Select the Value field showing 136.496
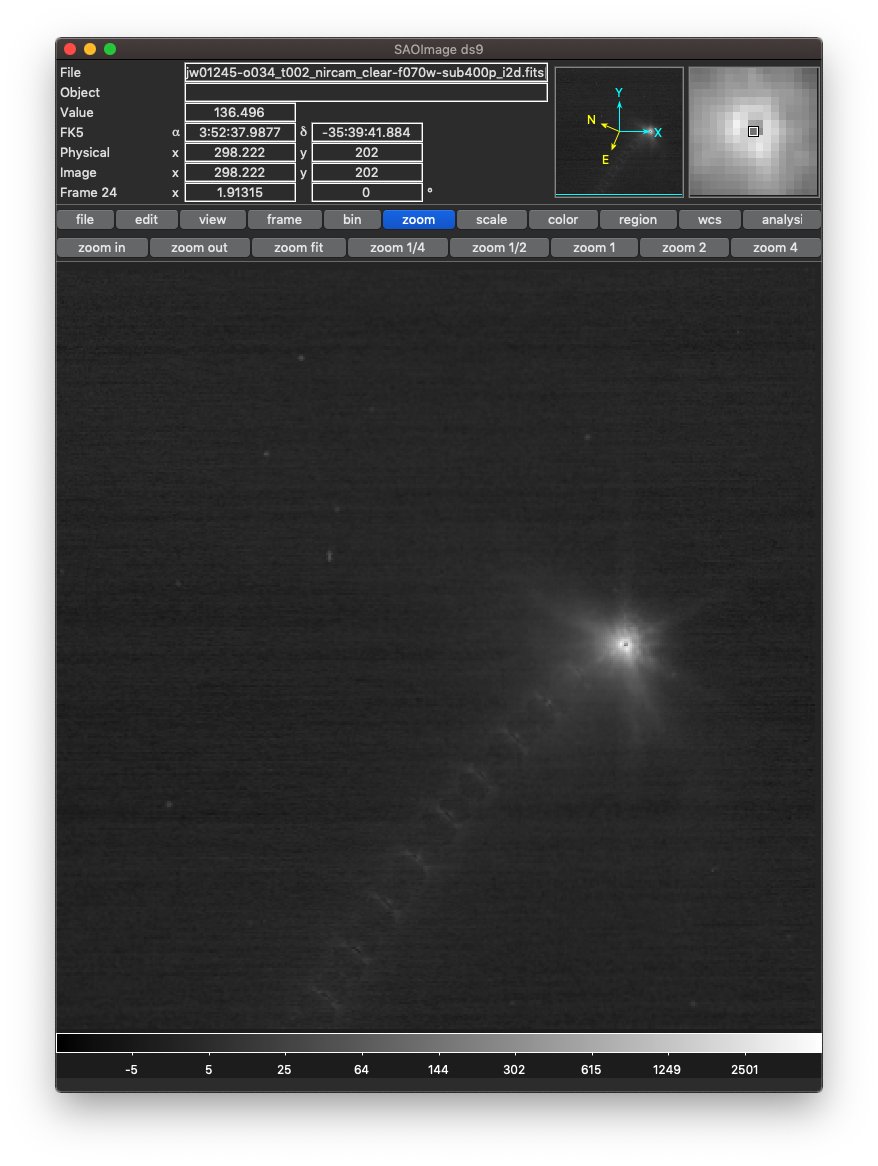Image resolution: width=878 pixels, height=1166 pixels. click(240, 112)
